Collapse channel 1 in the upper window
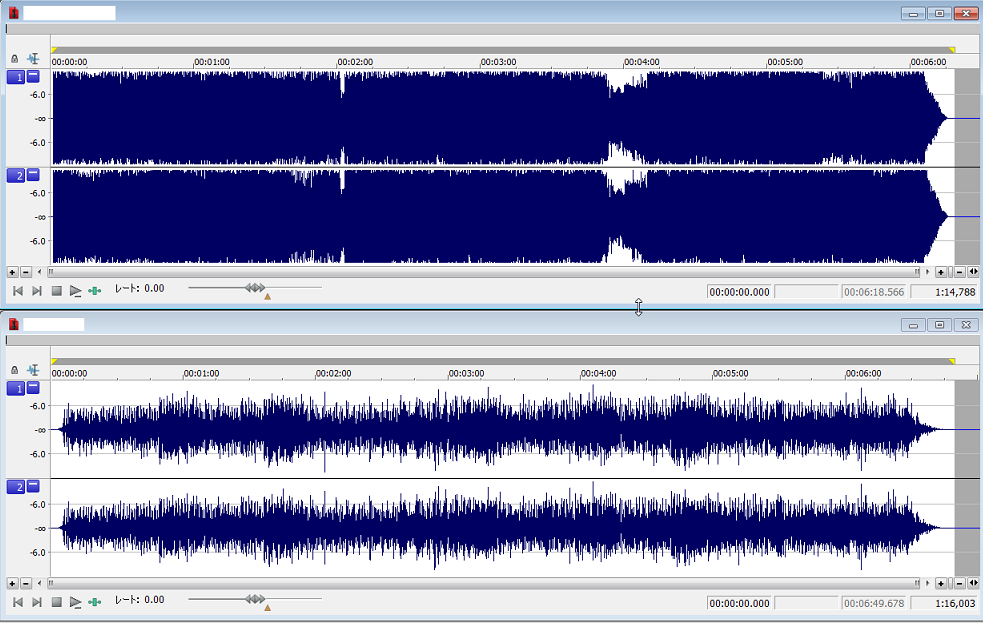Viewport: 983px width, 623px height. pos(33,76)
